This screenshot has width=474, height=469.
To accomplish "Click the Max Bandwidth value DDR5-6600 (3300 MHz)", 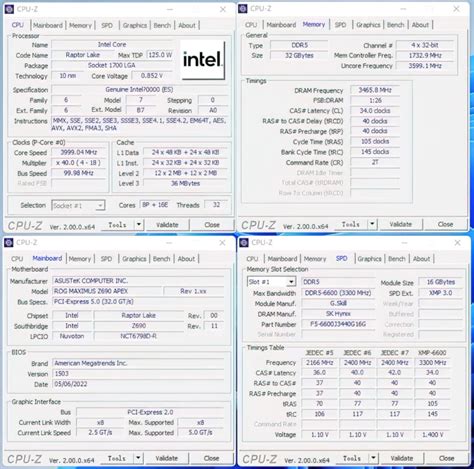I will (x=338, y=293).
